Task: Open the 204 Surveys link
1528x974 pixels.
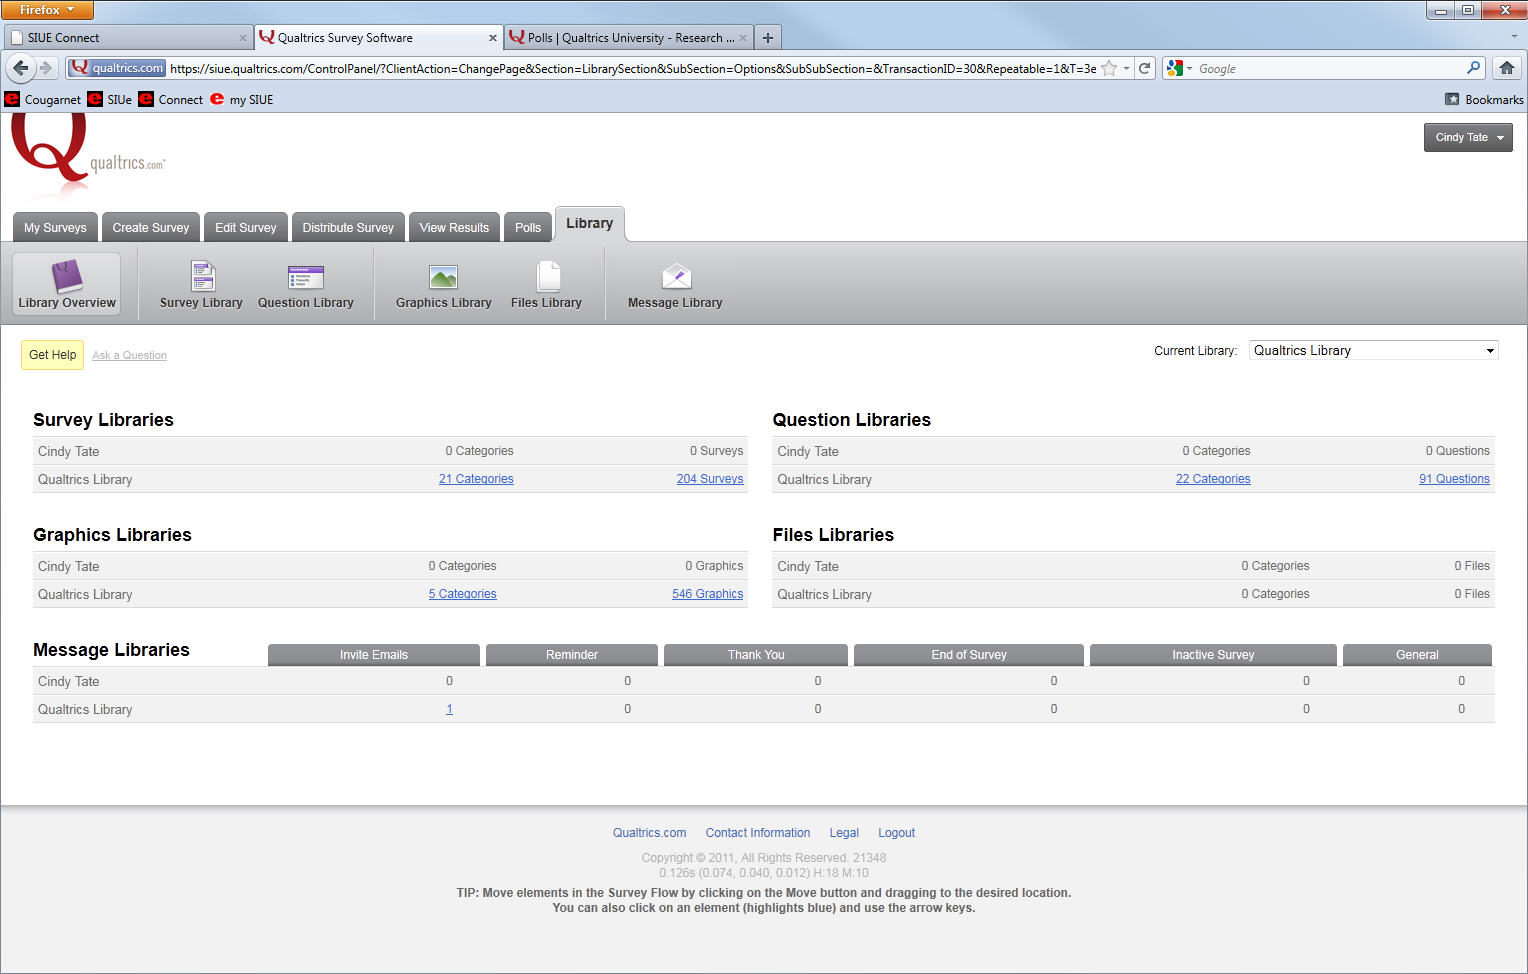Action: pyautogui.click(x=709, y=479)
